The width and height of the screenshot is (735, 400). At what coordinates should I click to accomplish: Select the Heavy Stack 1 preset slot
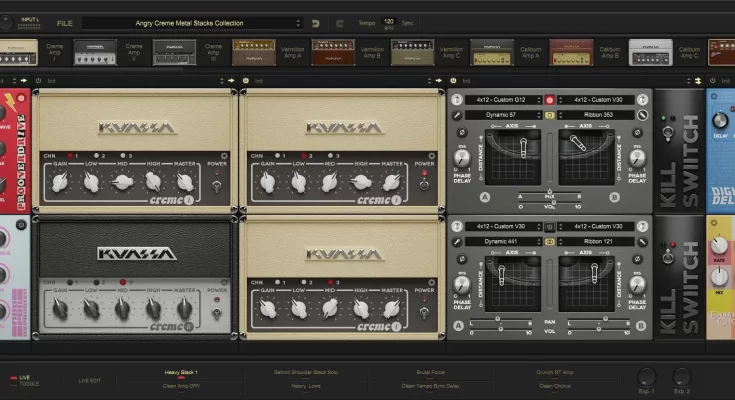click(181, 372)
